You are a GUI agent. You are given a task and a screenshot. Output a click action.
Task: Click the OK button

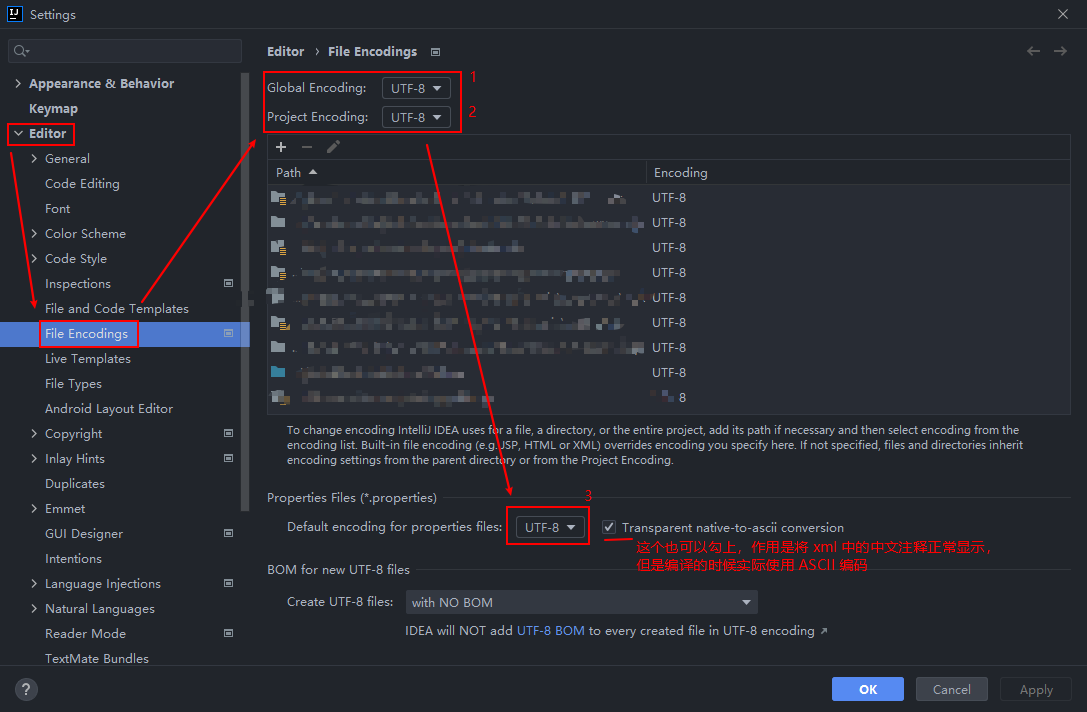(868, 689)
